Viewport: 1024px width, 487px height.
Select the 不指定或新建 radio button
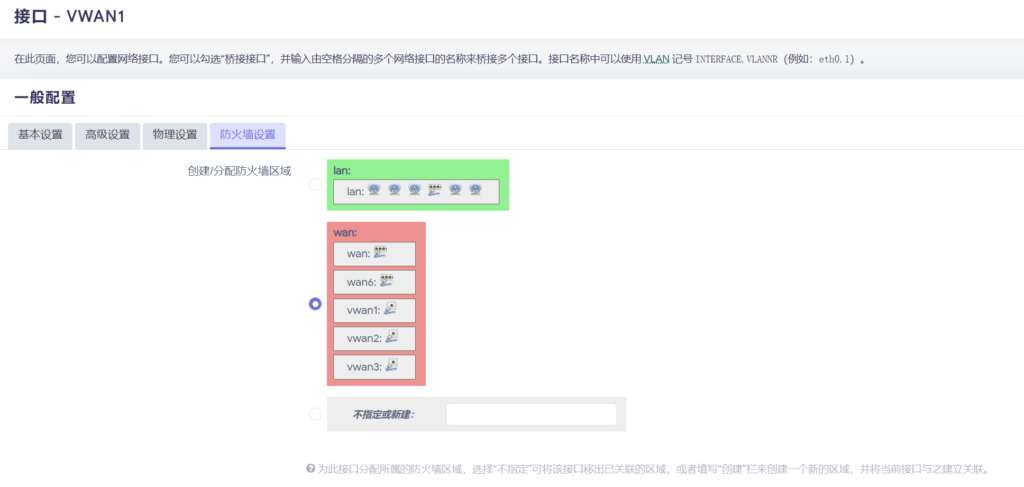tap(315, 414)
